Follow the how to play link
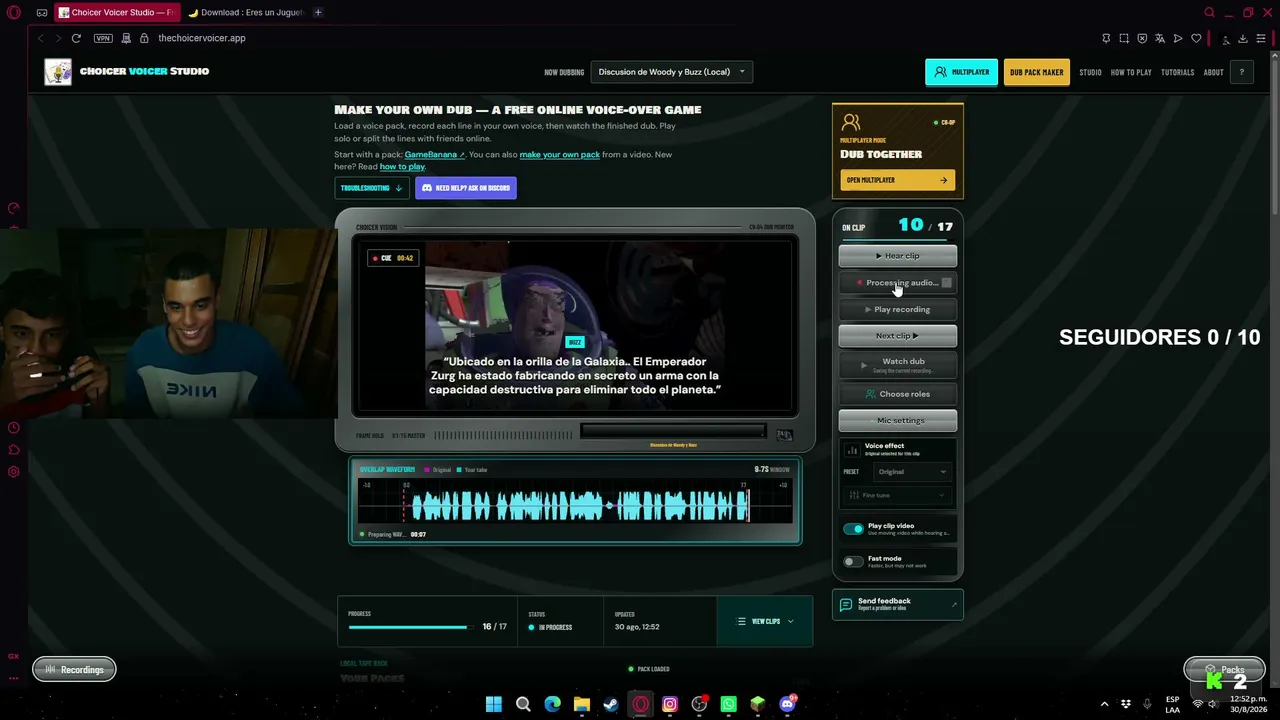This screenshot has height=720, width=1280. tap(402, 167)
